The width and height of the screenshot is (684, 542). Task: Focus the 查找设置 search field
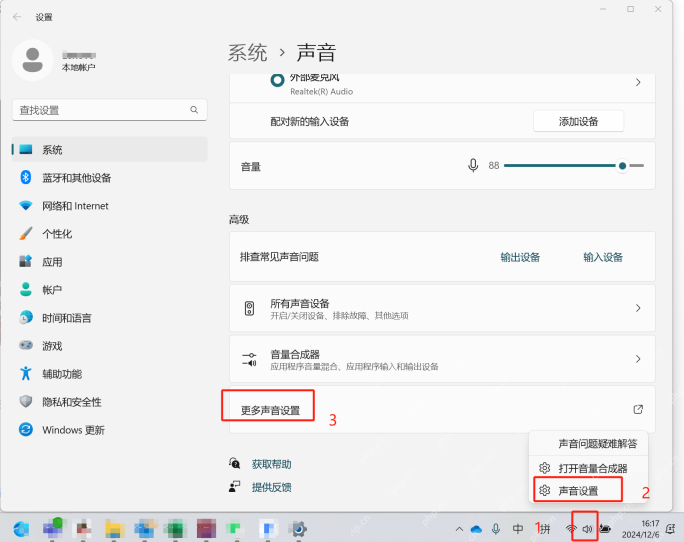coord(109,110)
